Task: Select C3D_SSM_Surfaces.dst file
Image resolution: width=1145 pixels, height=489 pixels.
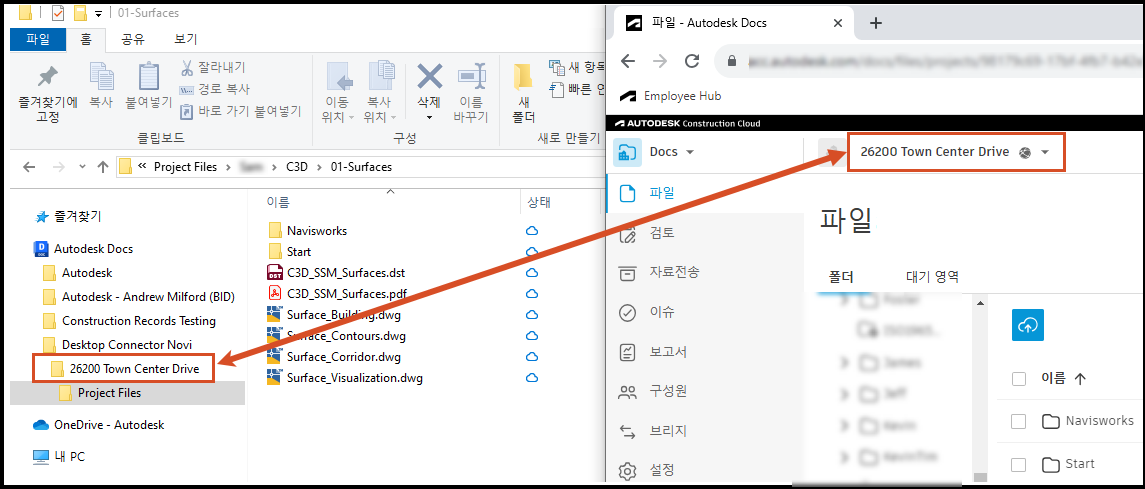Action: pyautogui.click(x=336, y=273)
